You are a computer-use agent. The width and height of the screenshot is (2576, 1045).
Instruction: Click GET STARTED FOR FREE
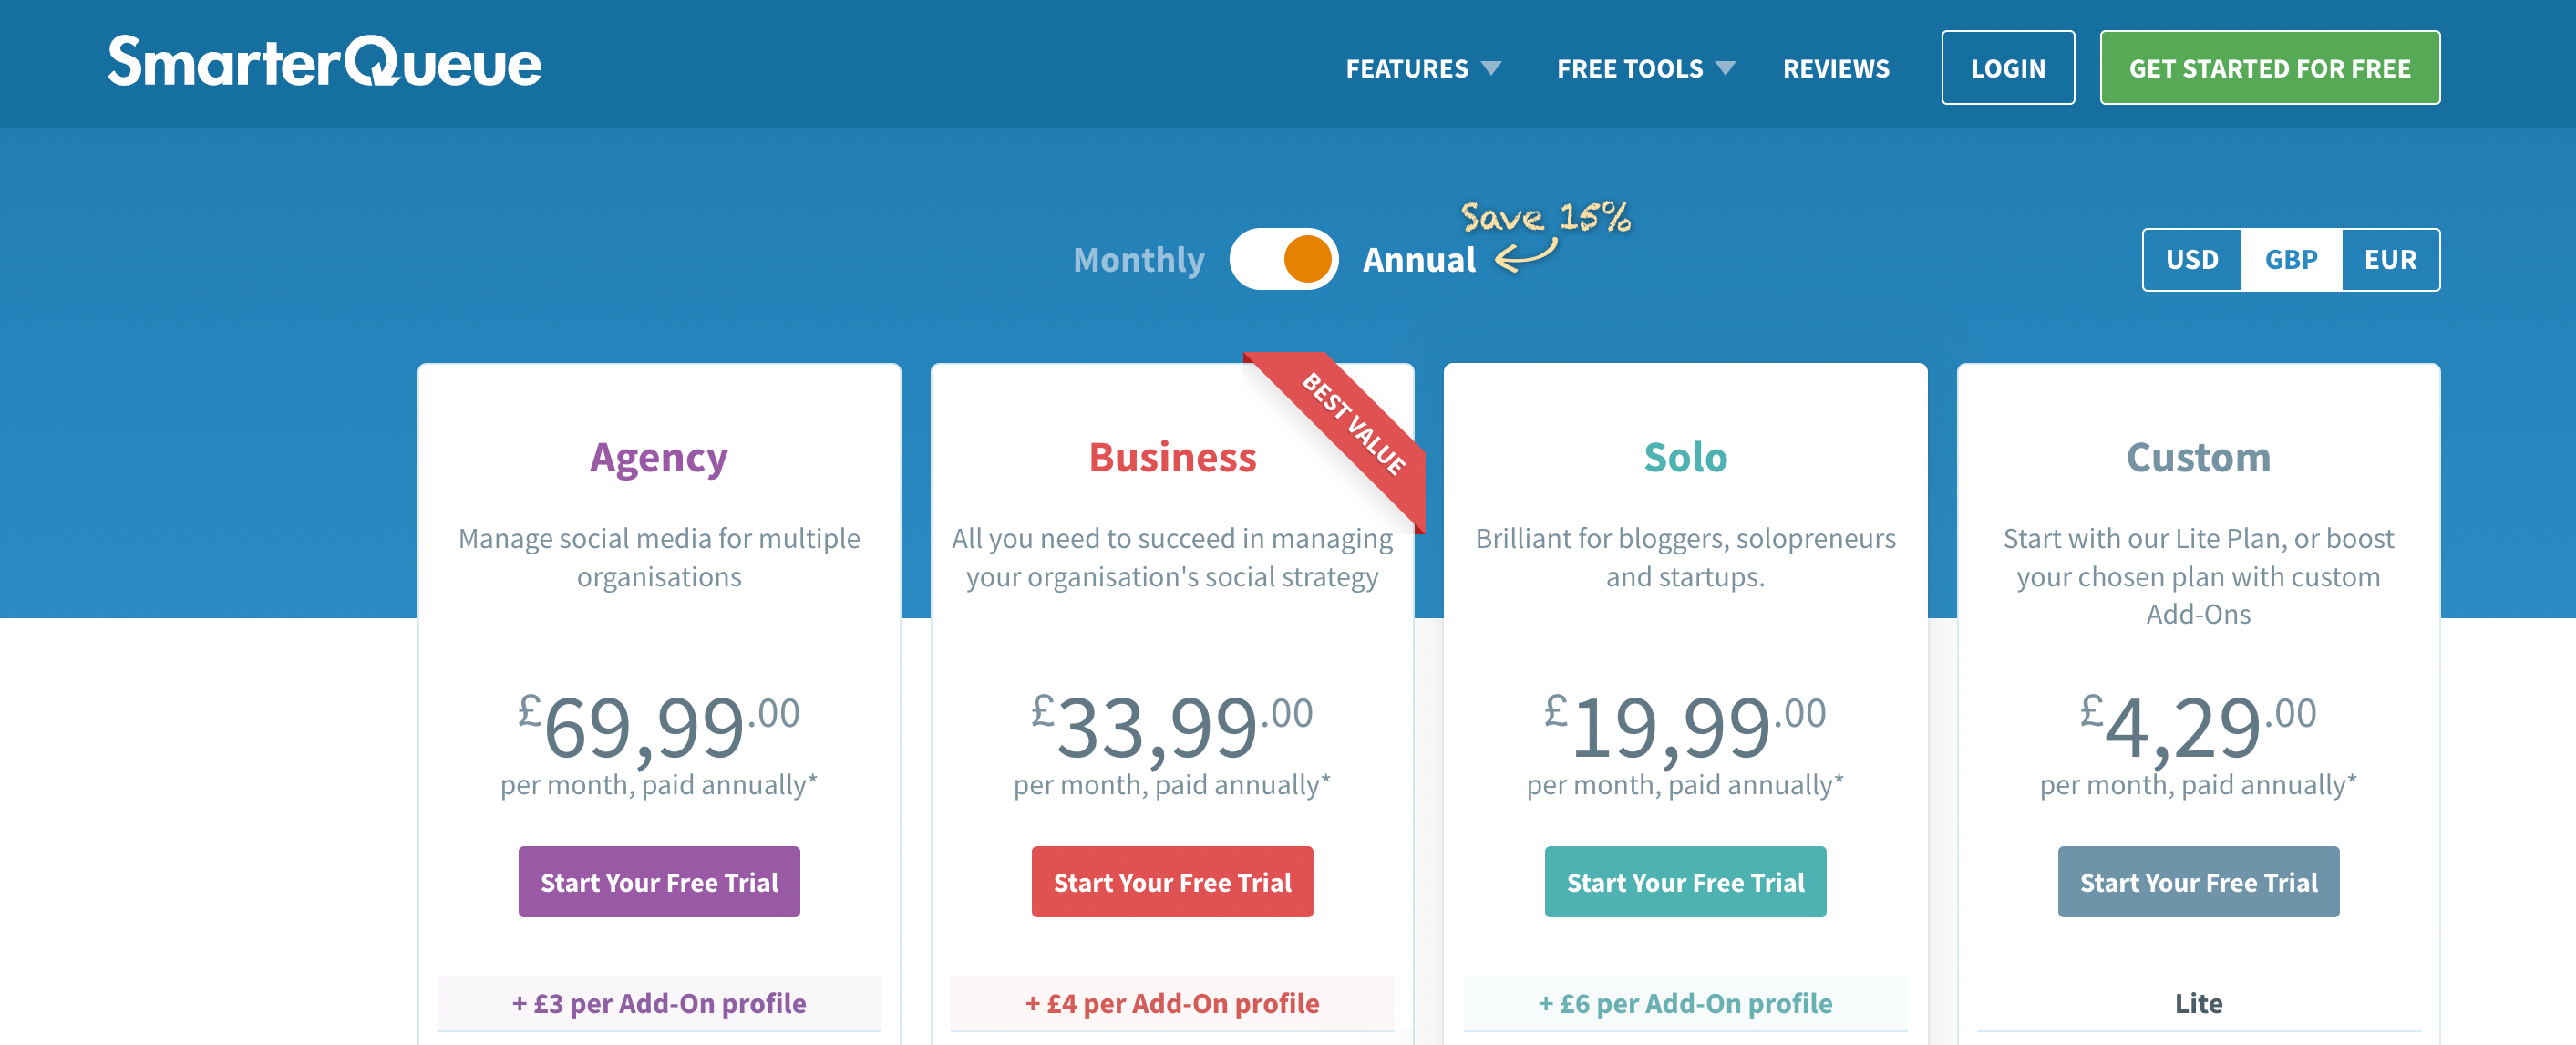click(x=2269, y=67)
